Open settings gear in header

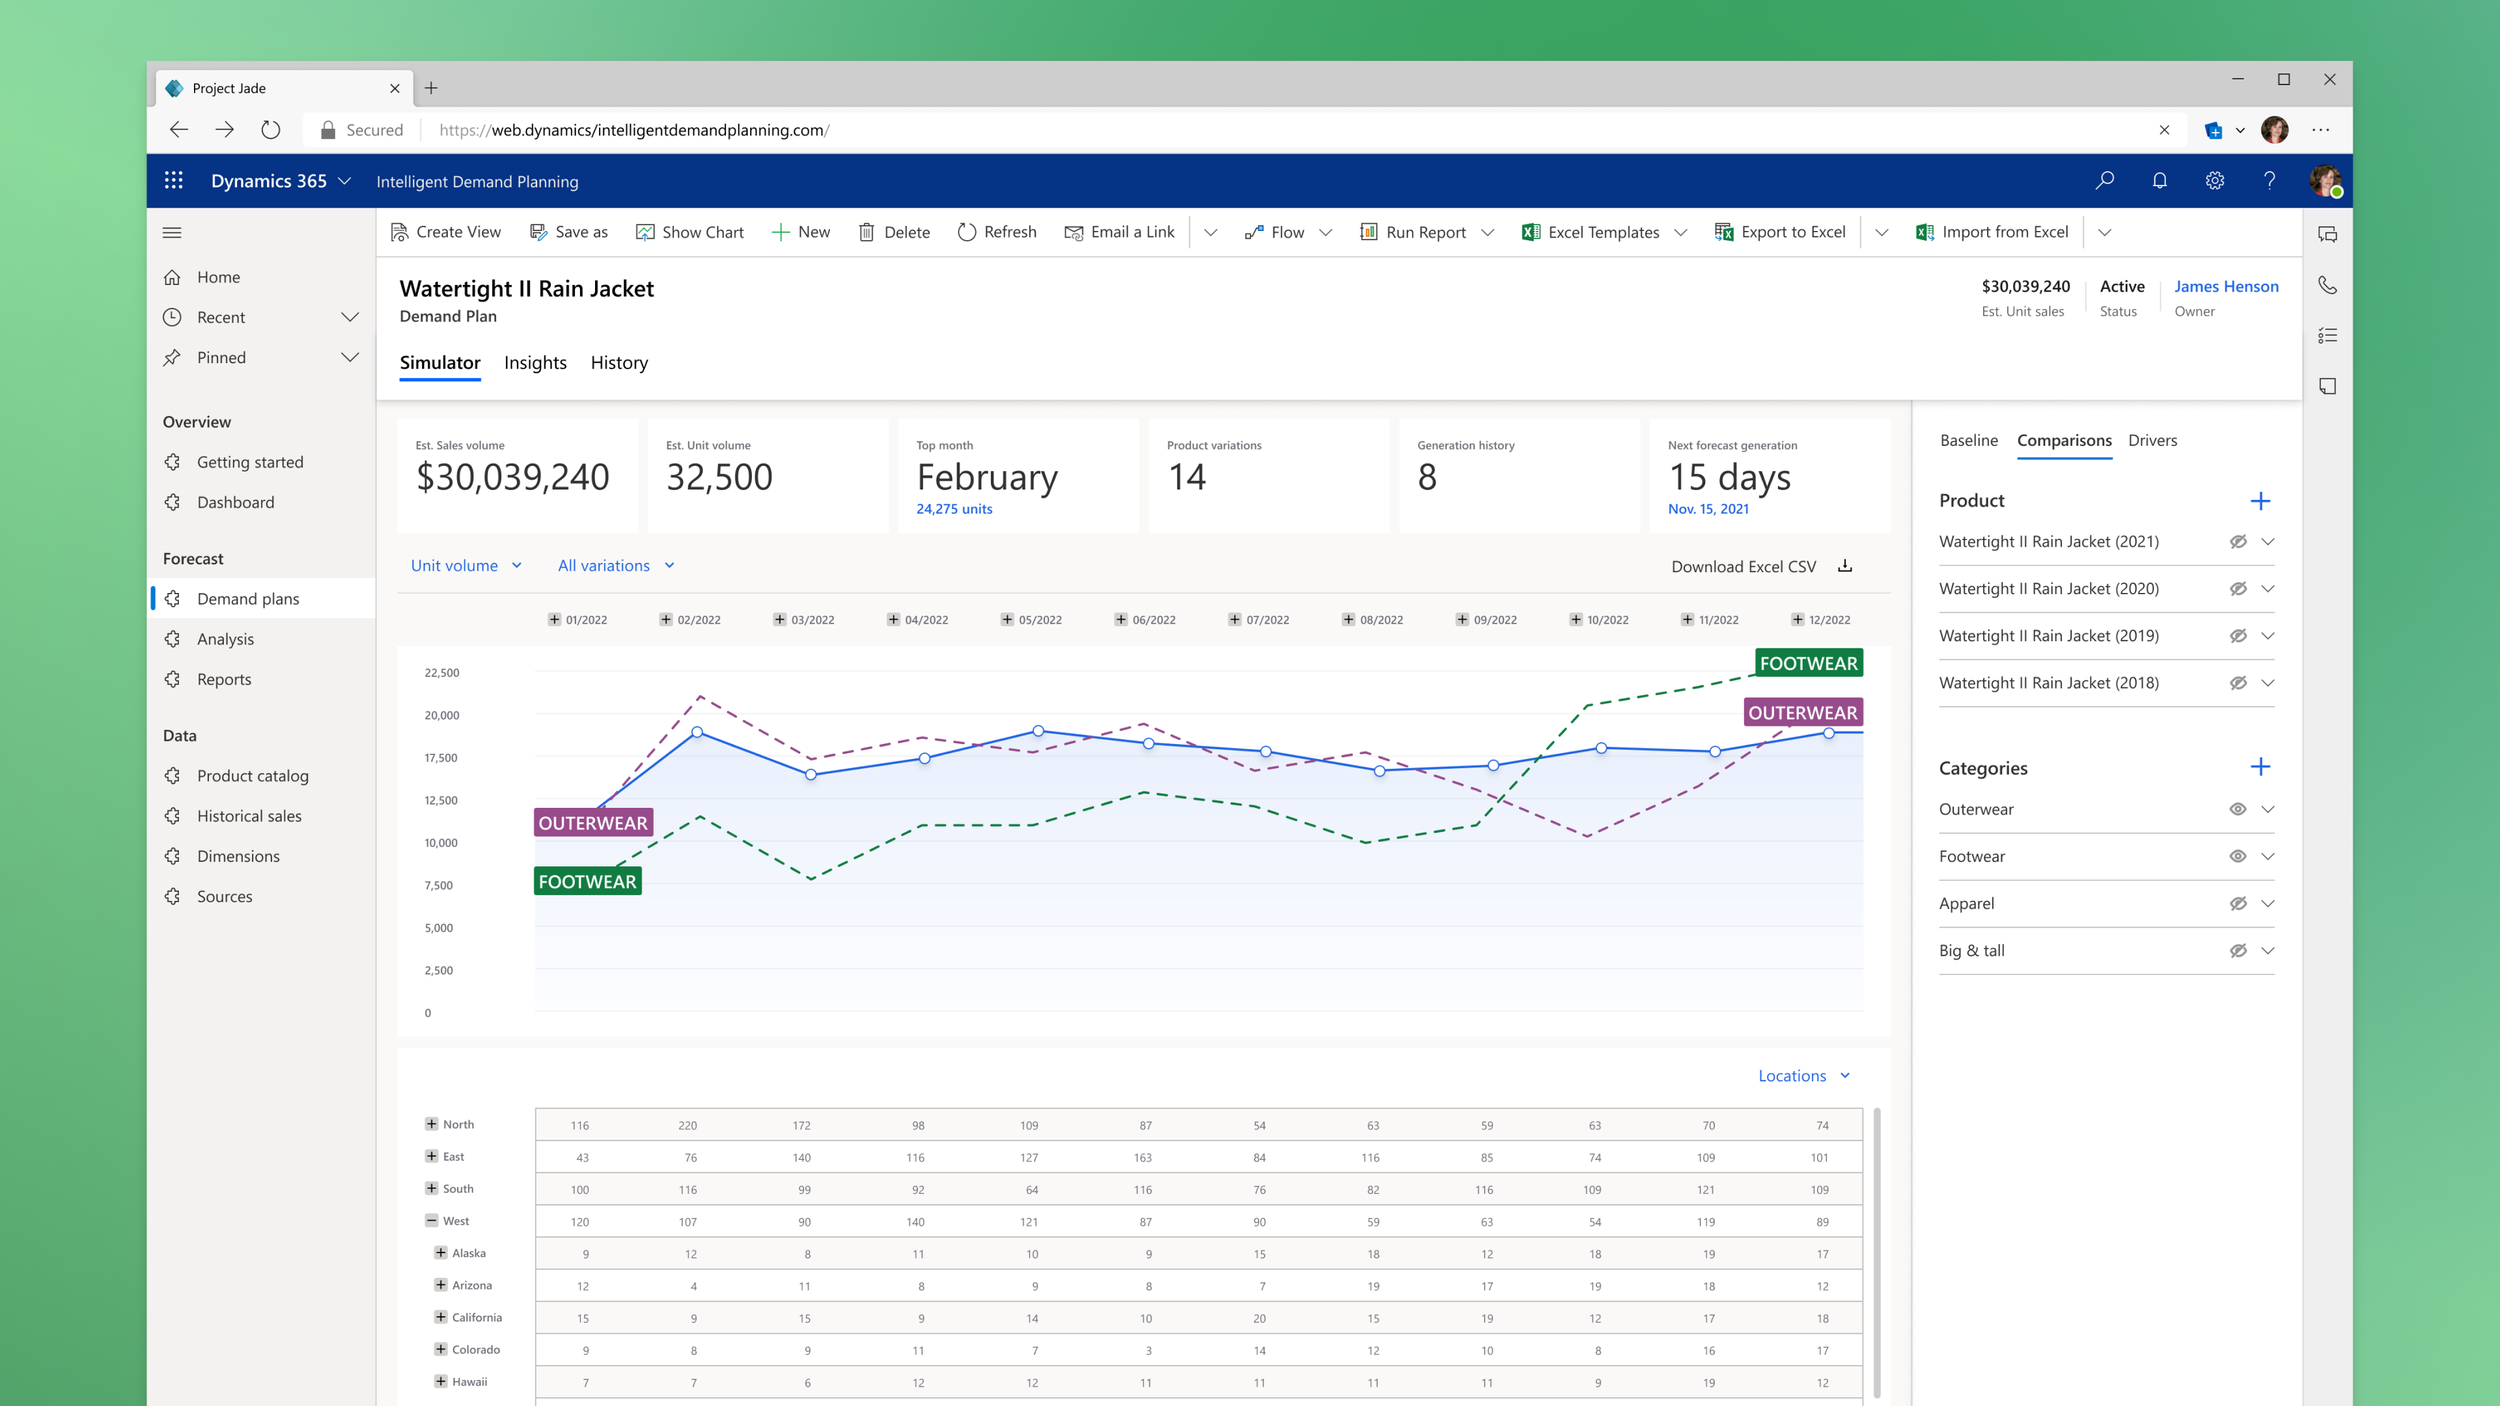pos(2215,181)
